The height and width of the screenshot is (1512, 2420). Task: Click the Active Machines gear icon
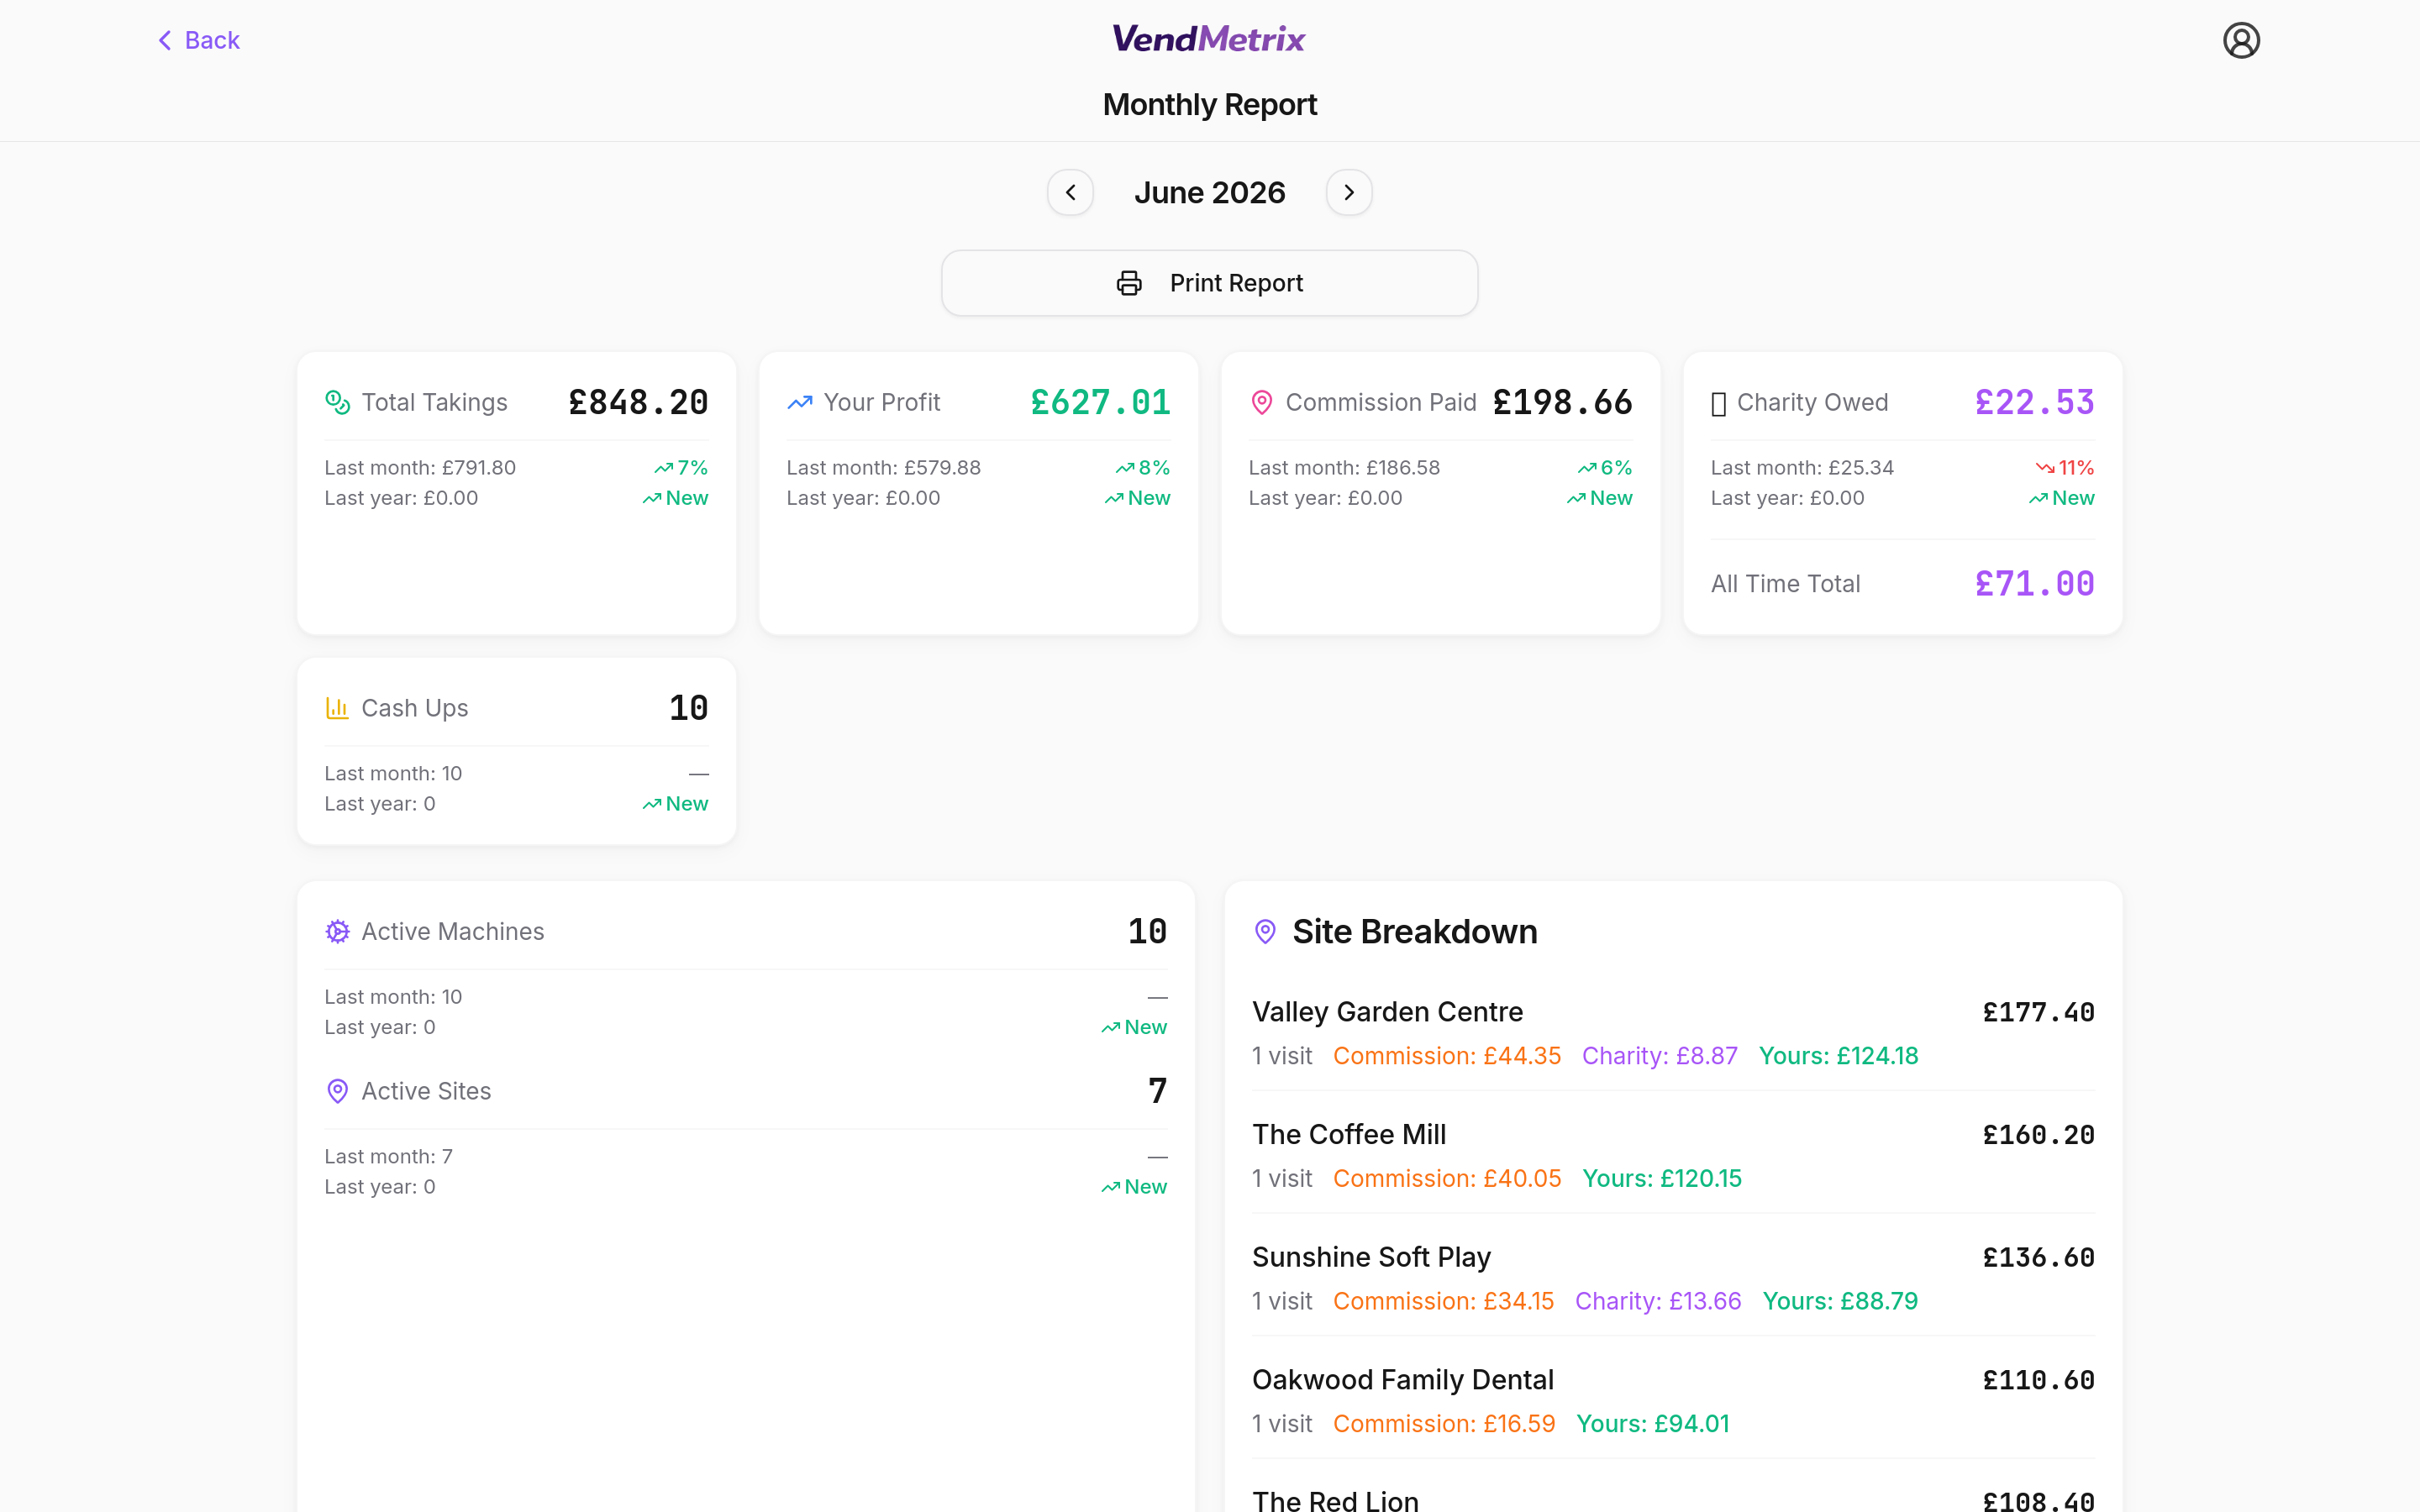(x=338, y=931)
